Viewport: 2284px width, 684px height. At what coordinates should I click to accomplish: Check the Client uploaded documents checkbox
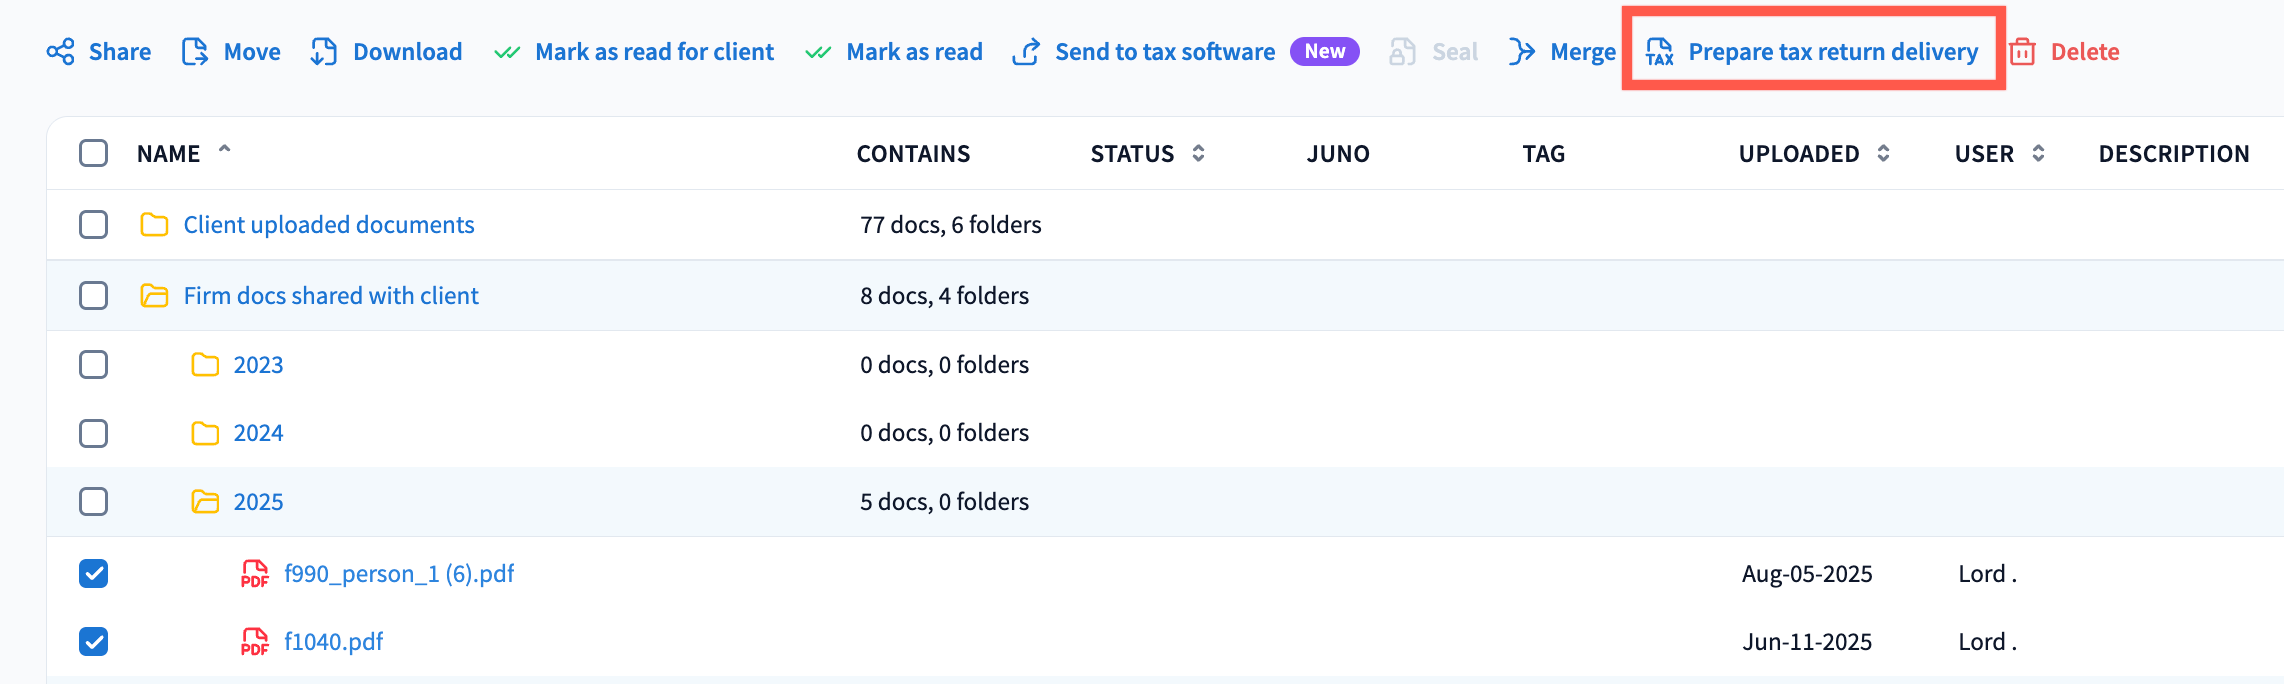(94, 225)
